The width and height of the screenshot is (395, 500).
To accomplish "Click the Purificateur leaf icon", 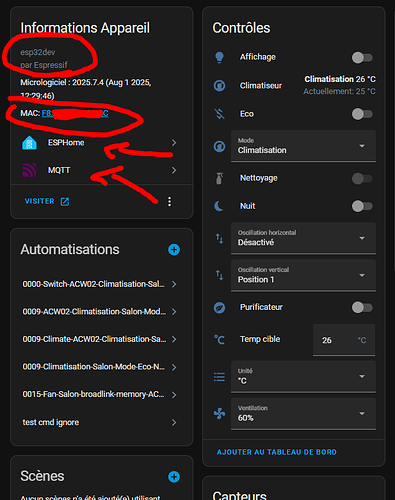I will [x=219, y=307].
